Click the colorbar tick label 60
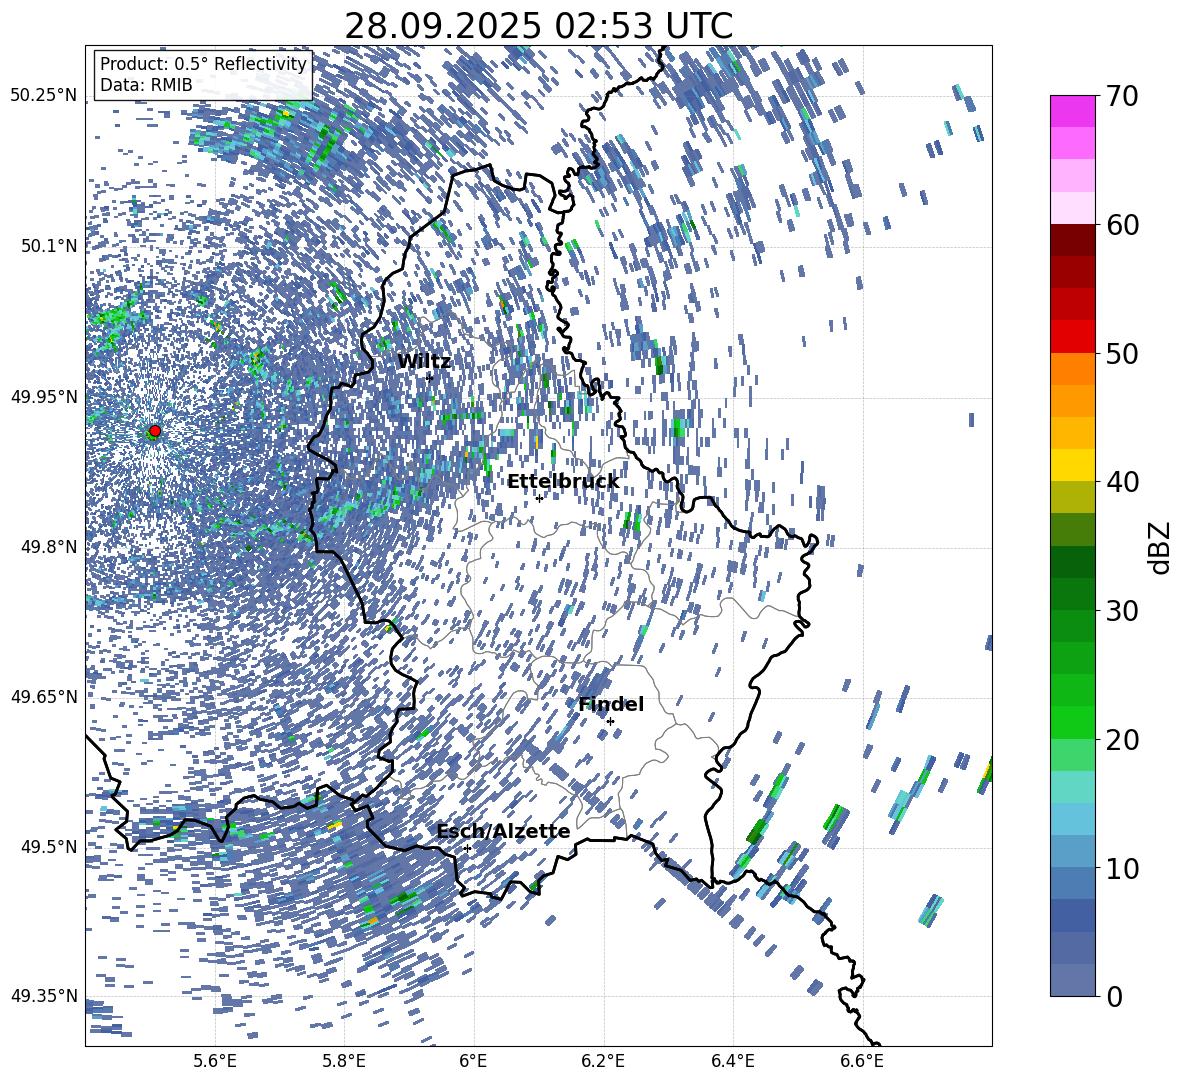 click(1123, 225)
